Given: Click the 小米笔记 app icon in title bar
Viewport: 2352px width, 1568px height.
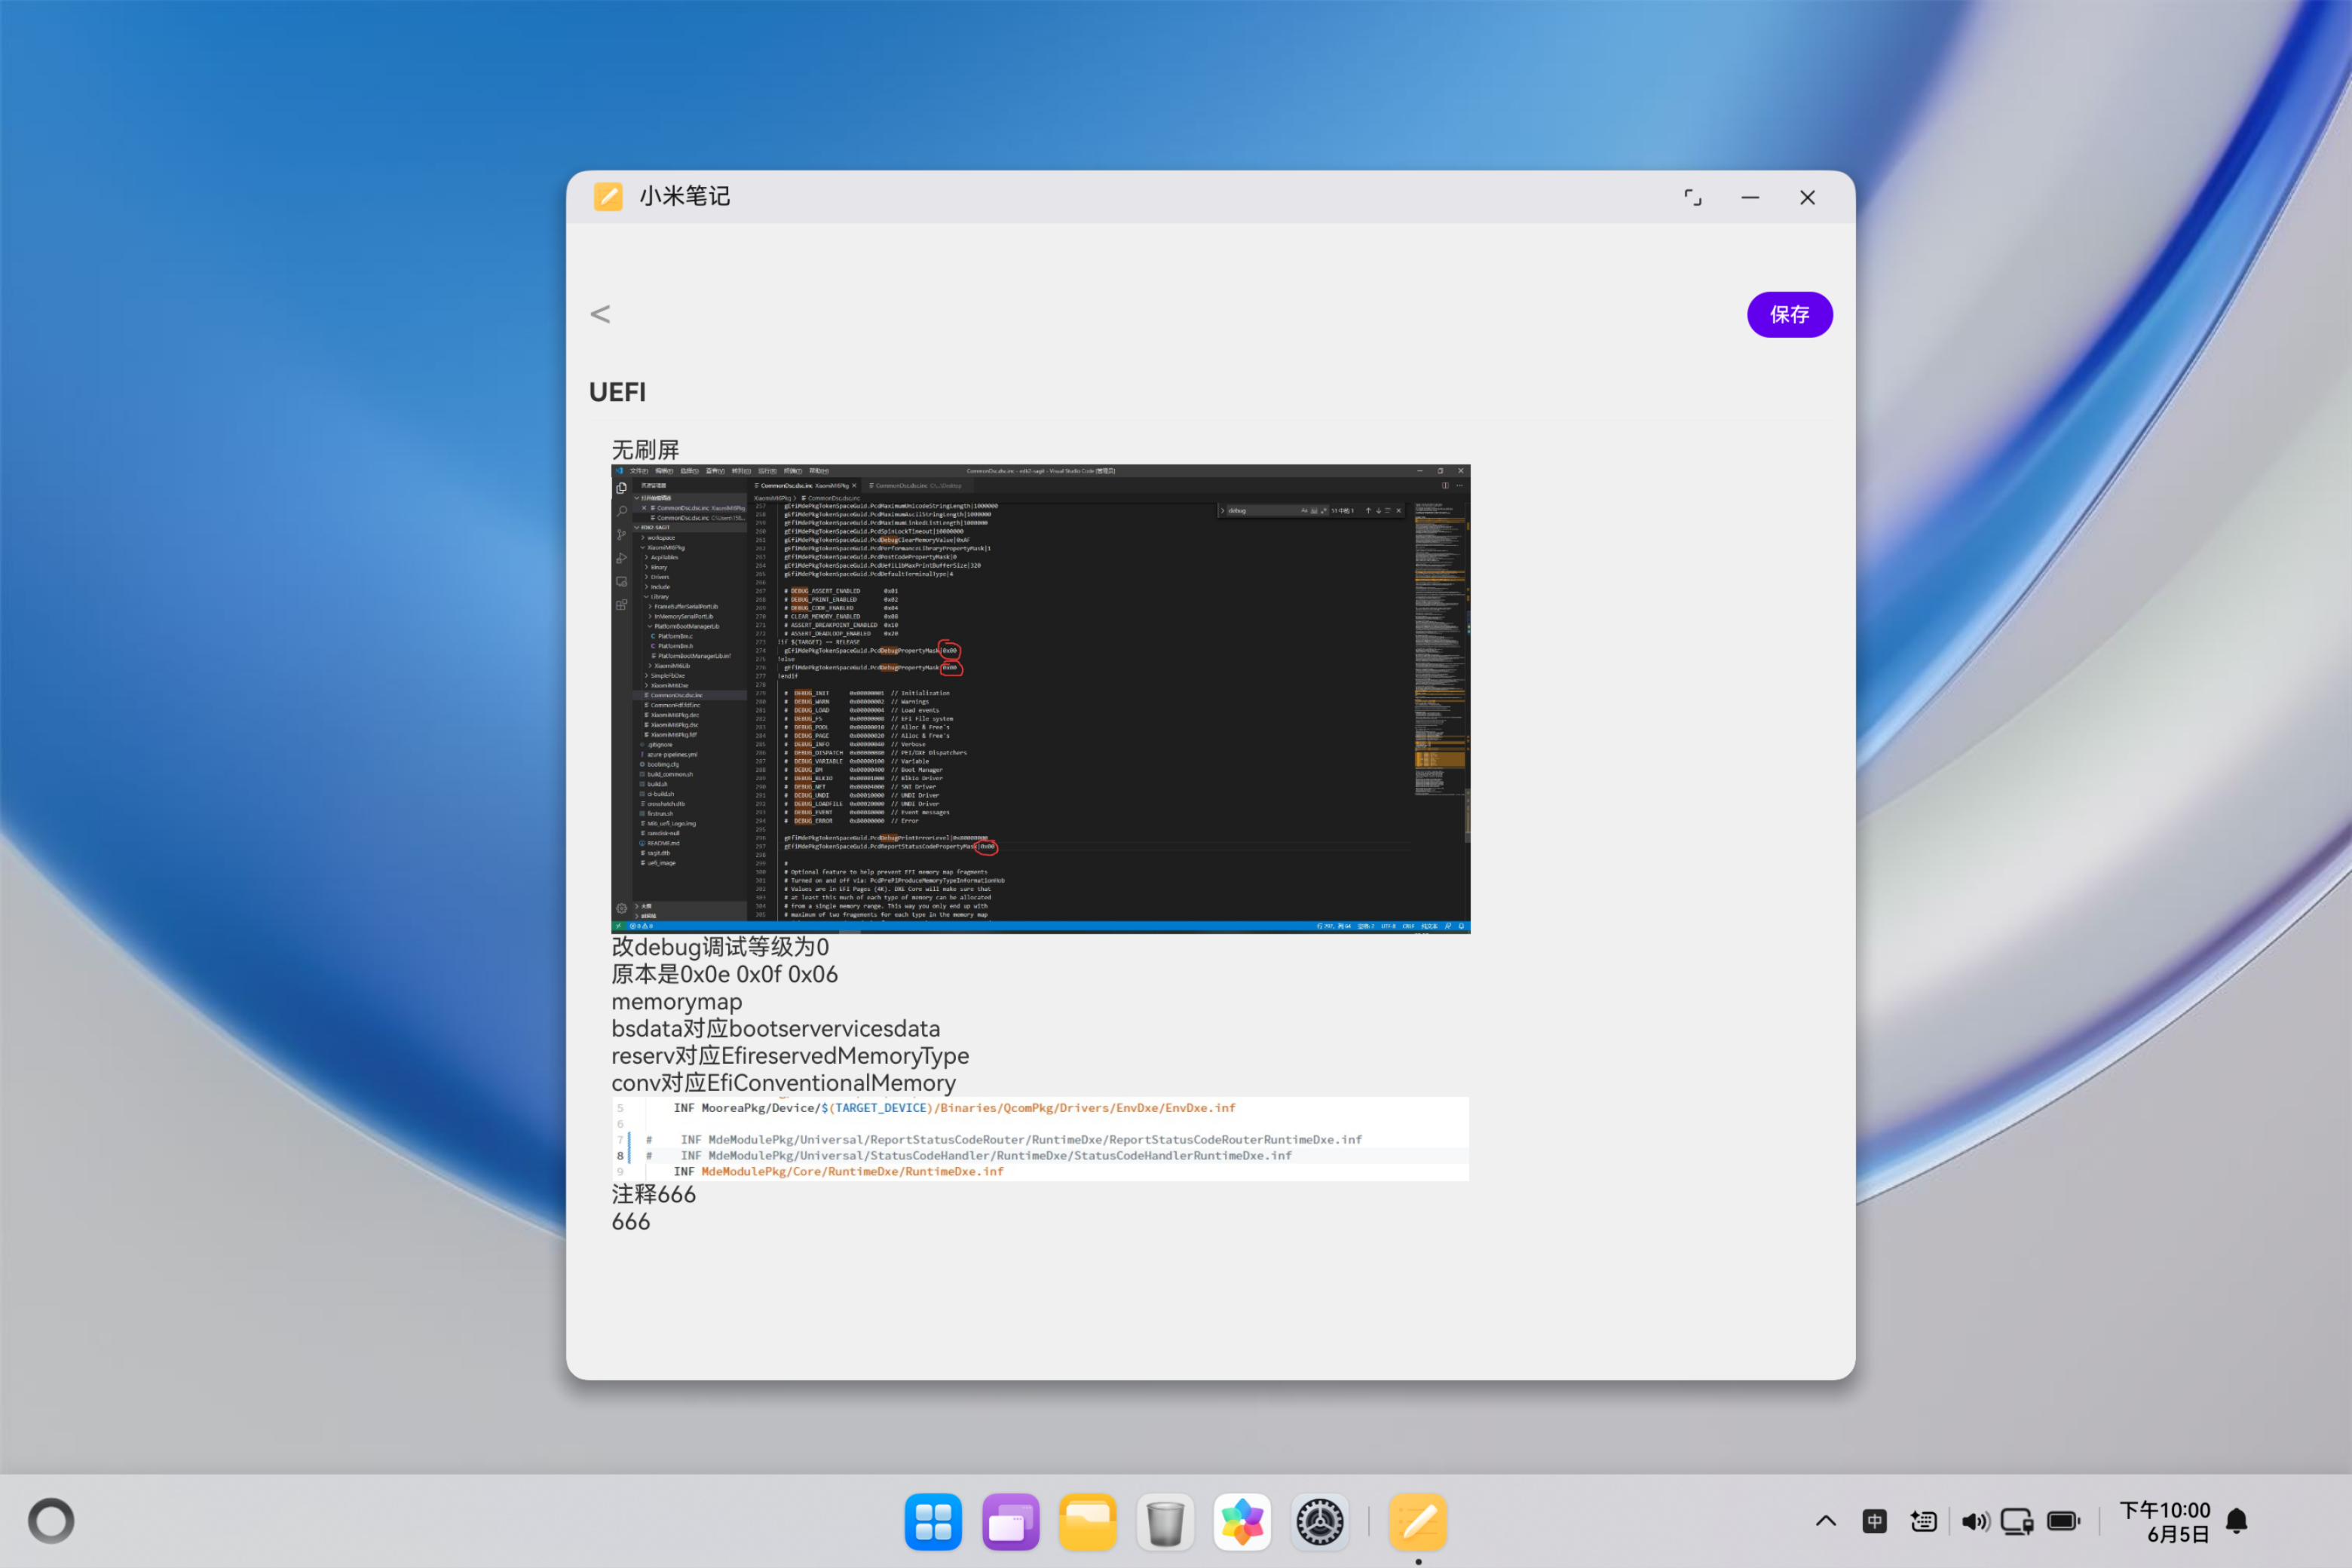Looking at the screenshot, I should 608,196.
